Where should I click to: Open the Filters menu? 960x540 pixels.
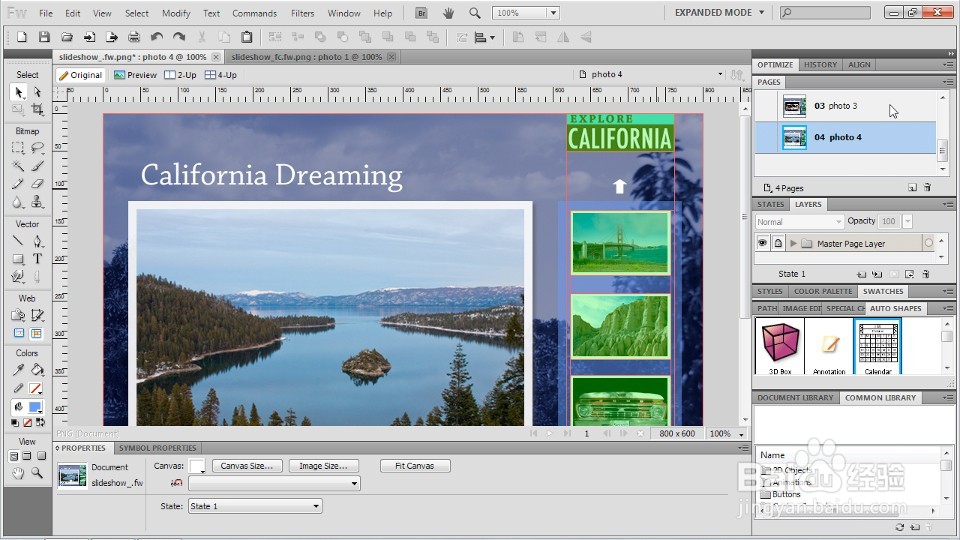[x=302, y=13]
